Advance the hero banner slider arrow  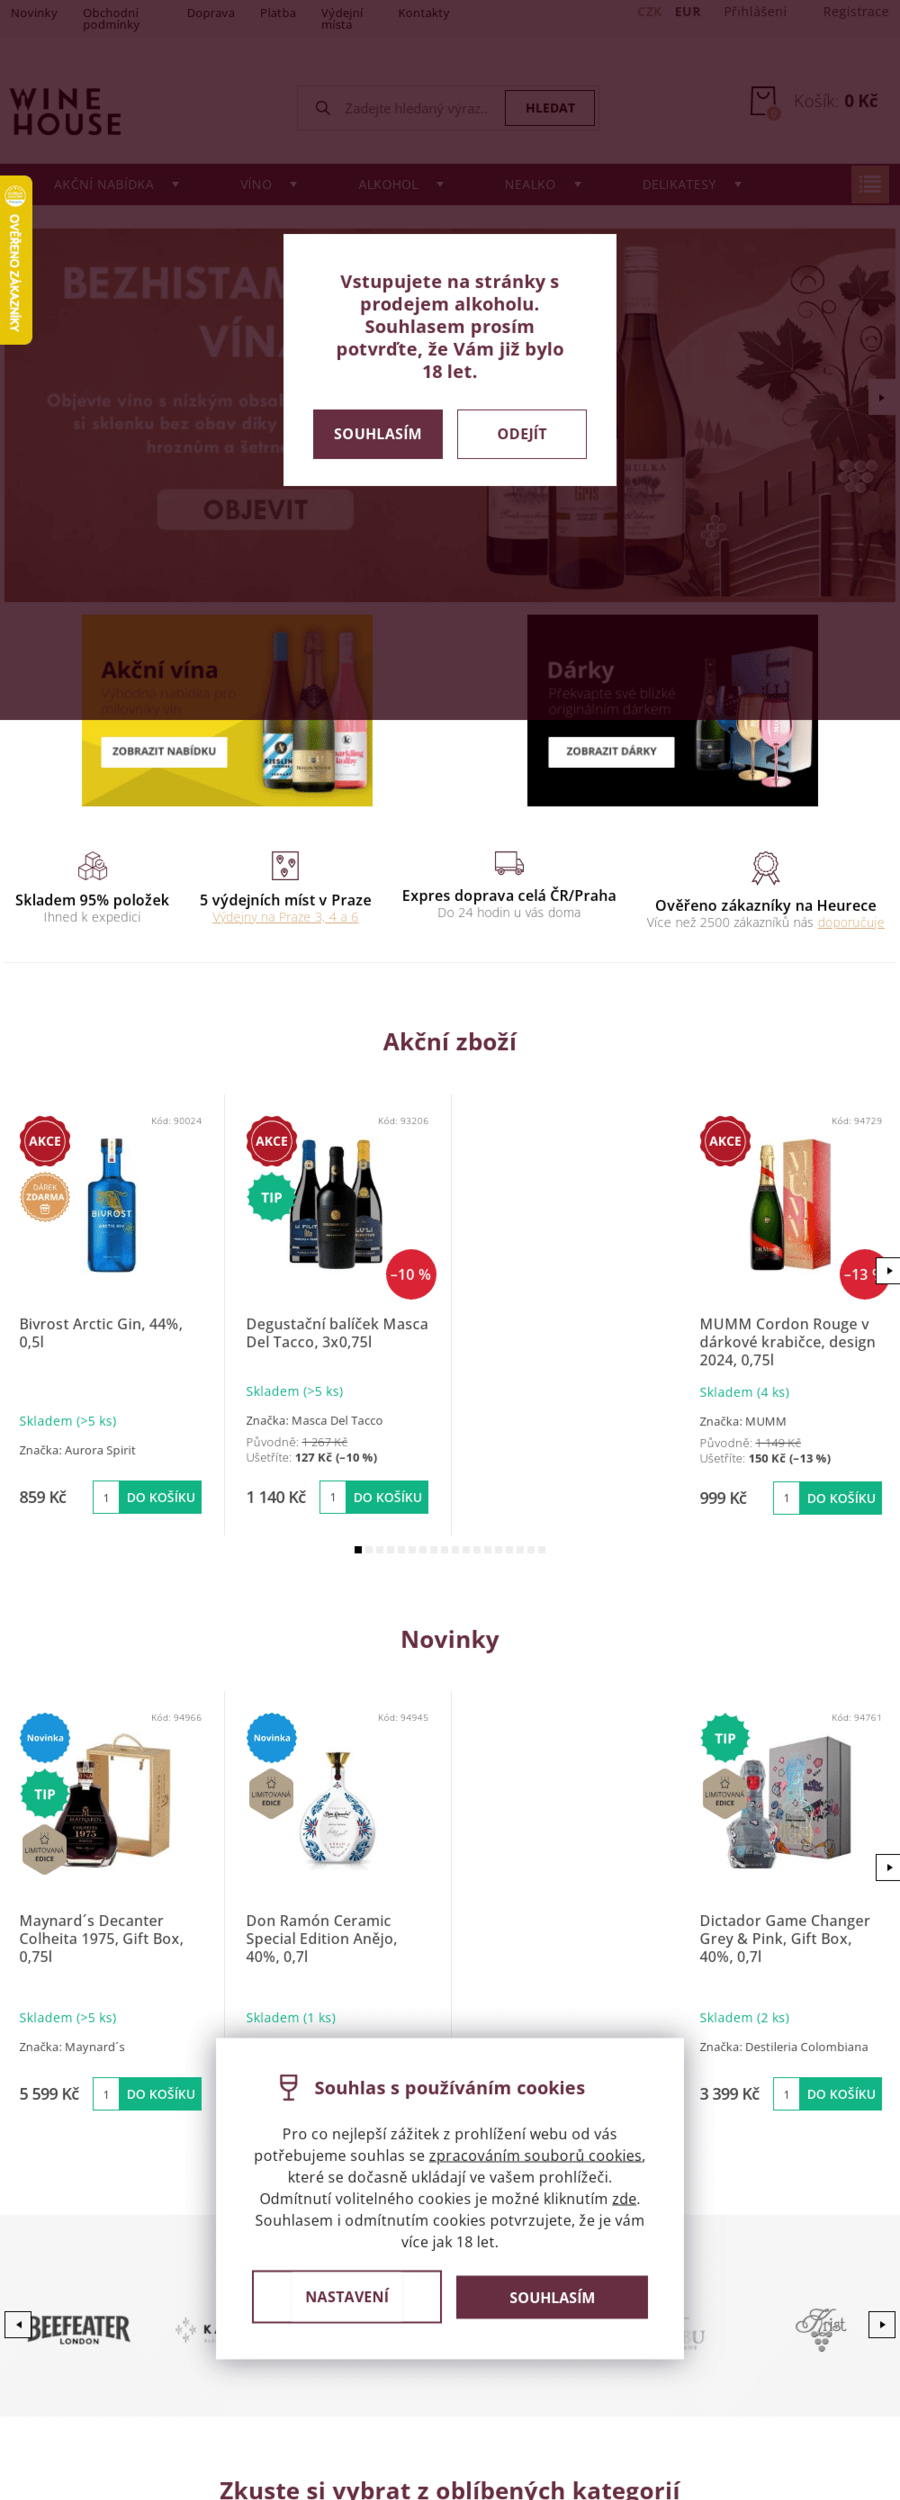tap(881, 398)
